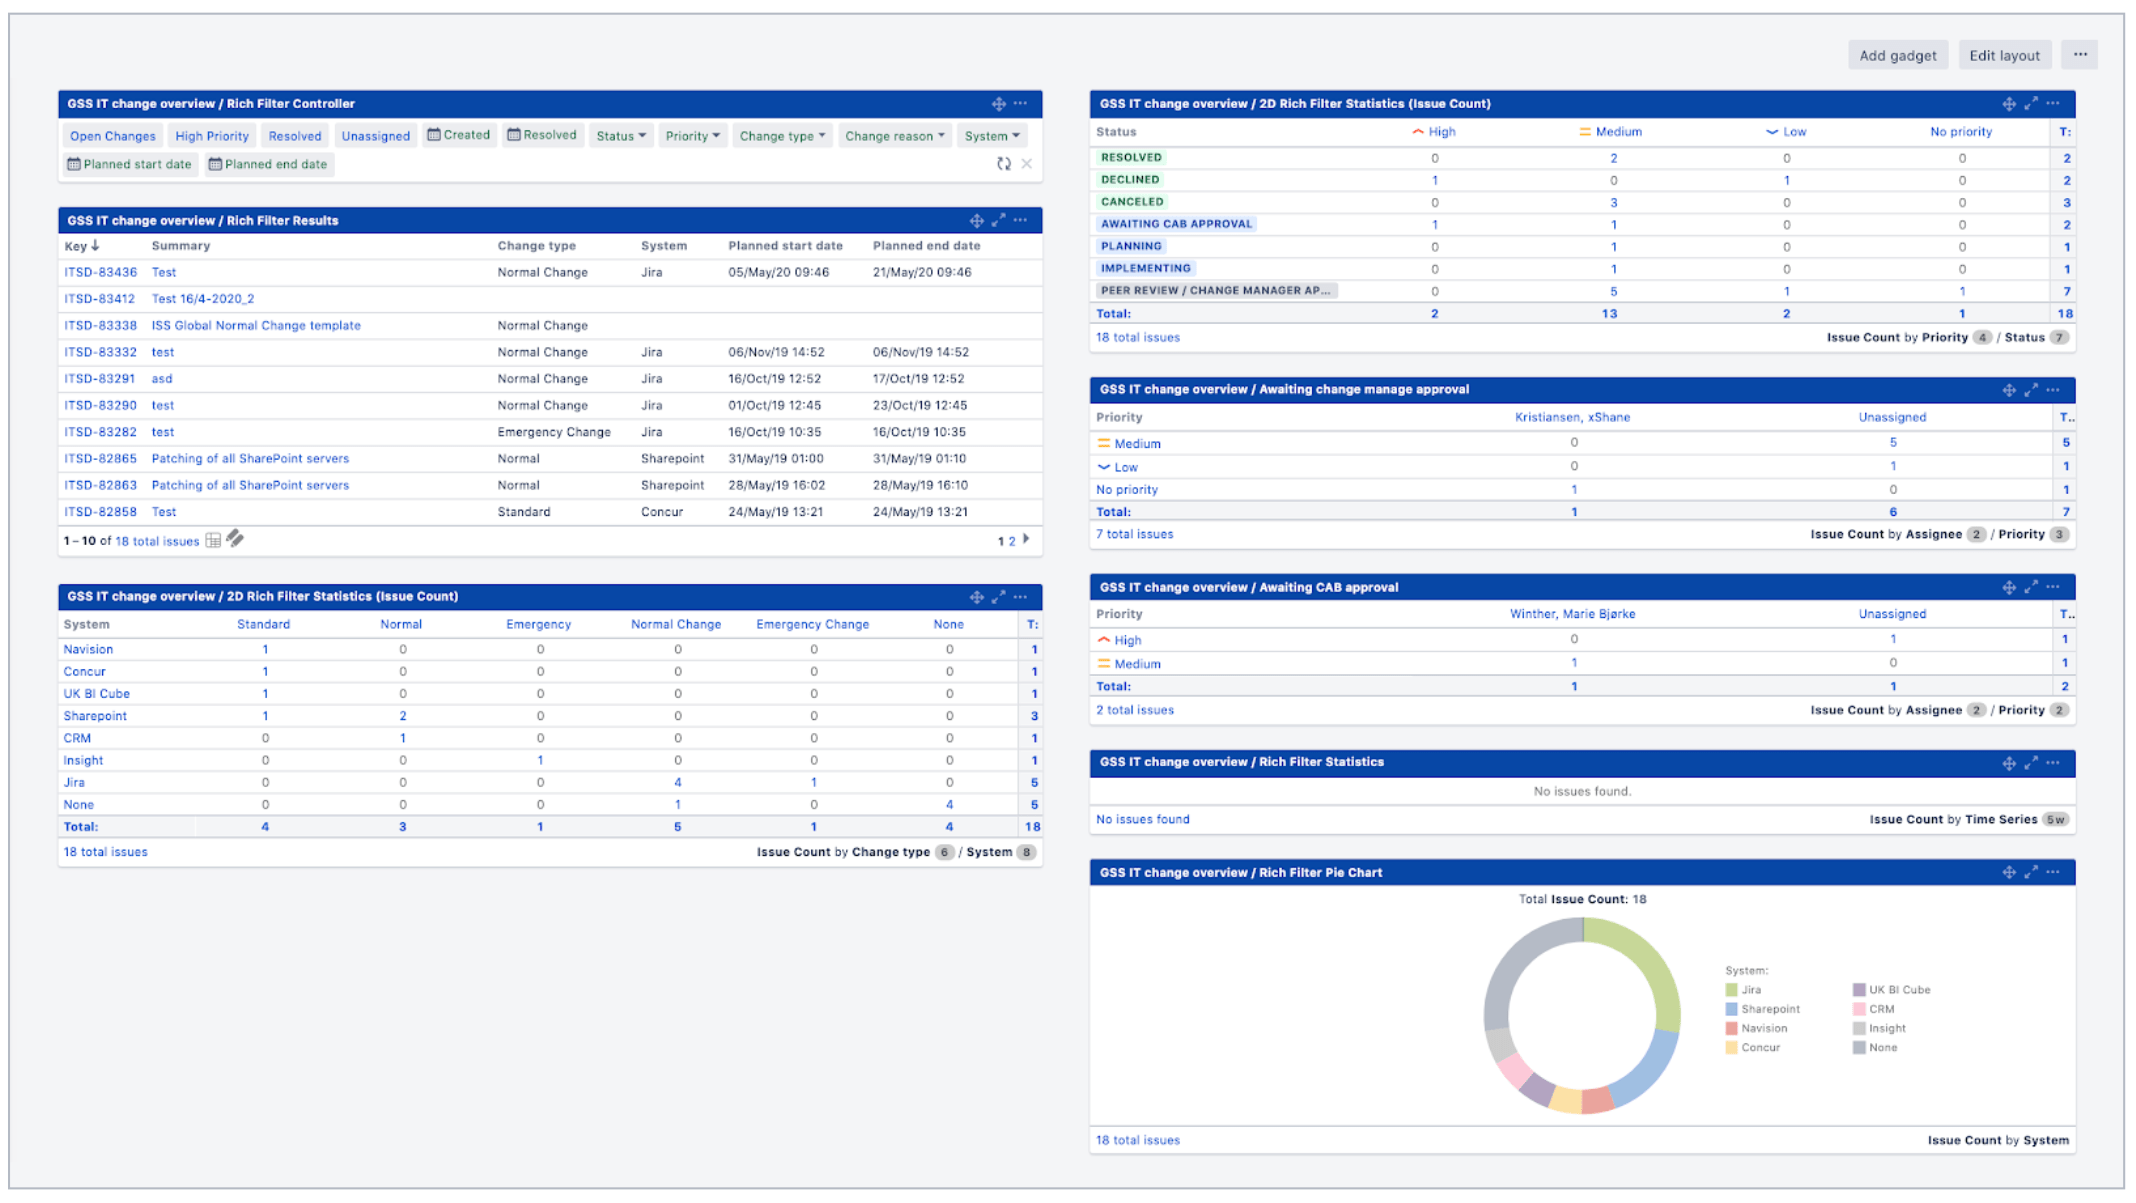Open issue ITSD-83436 from the results list
The image size is (2136, 1203).
(100, 271)
